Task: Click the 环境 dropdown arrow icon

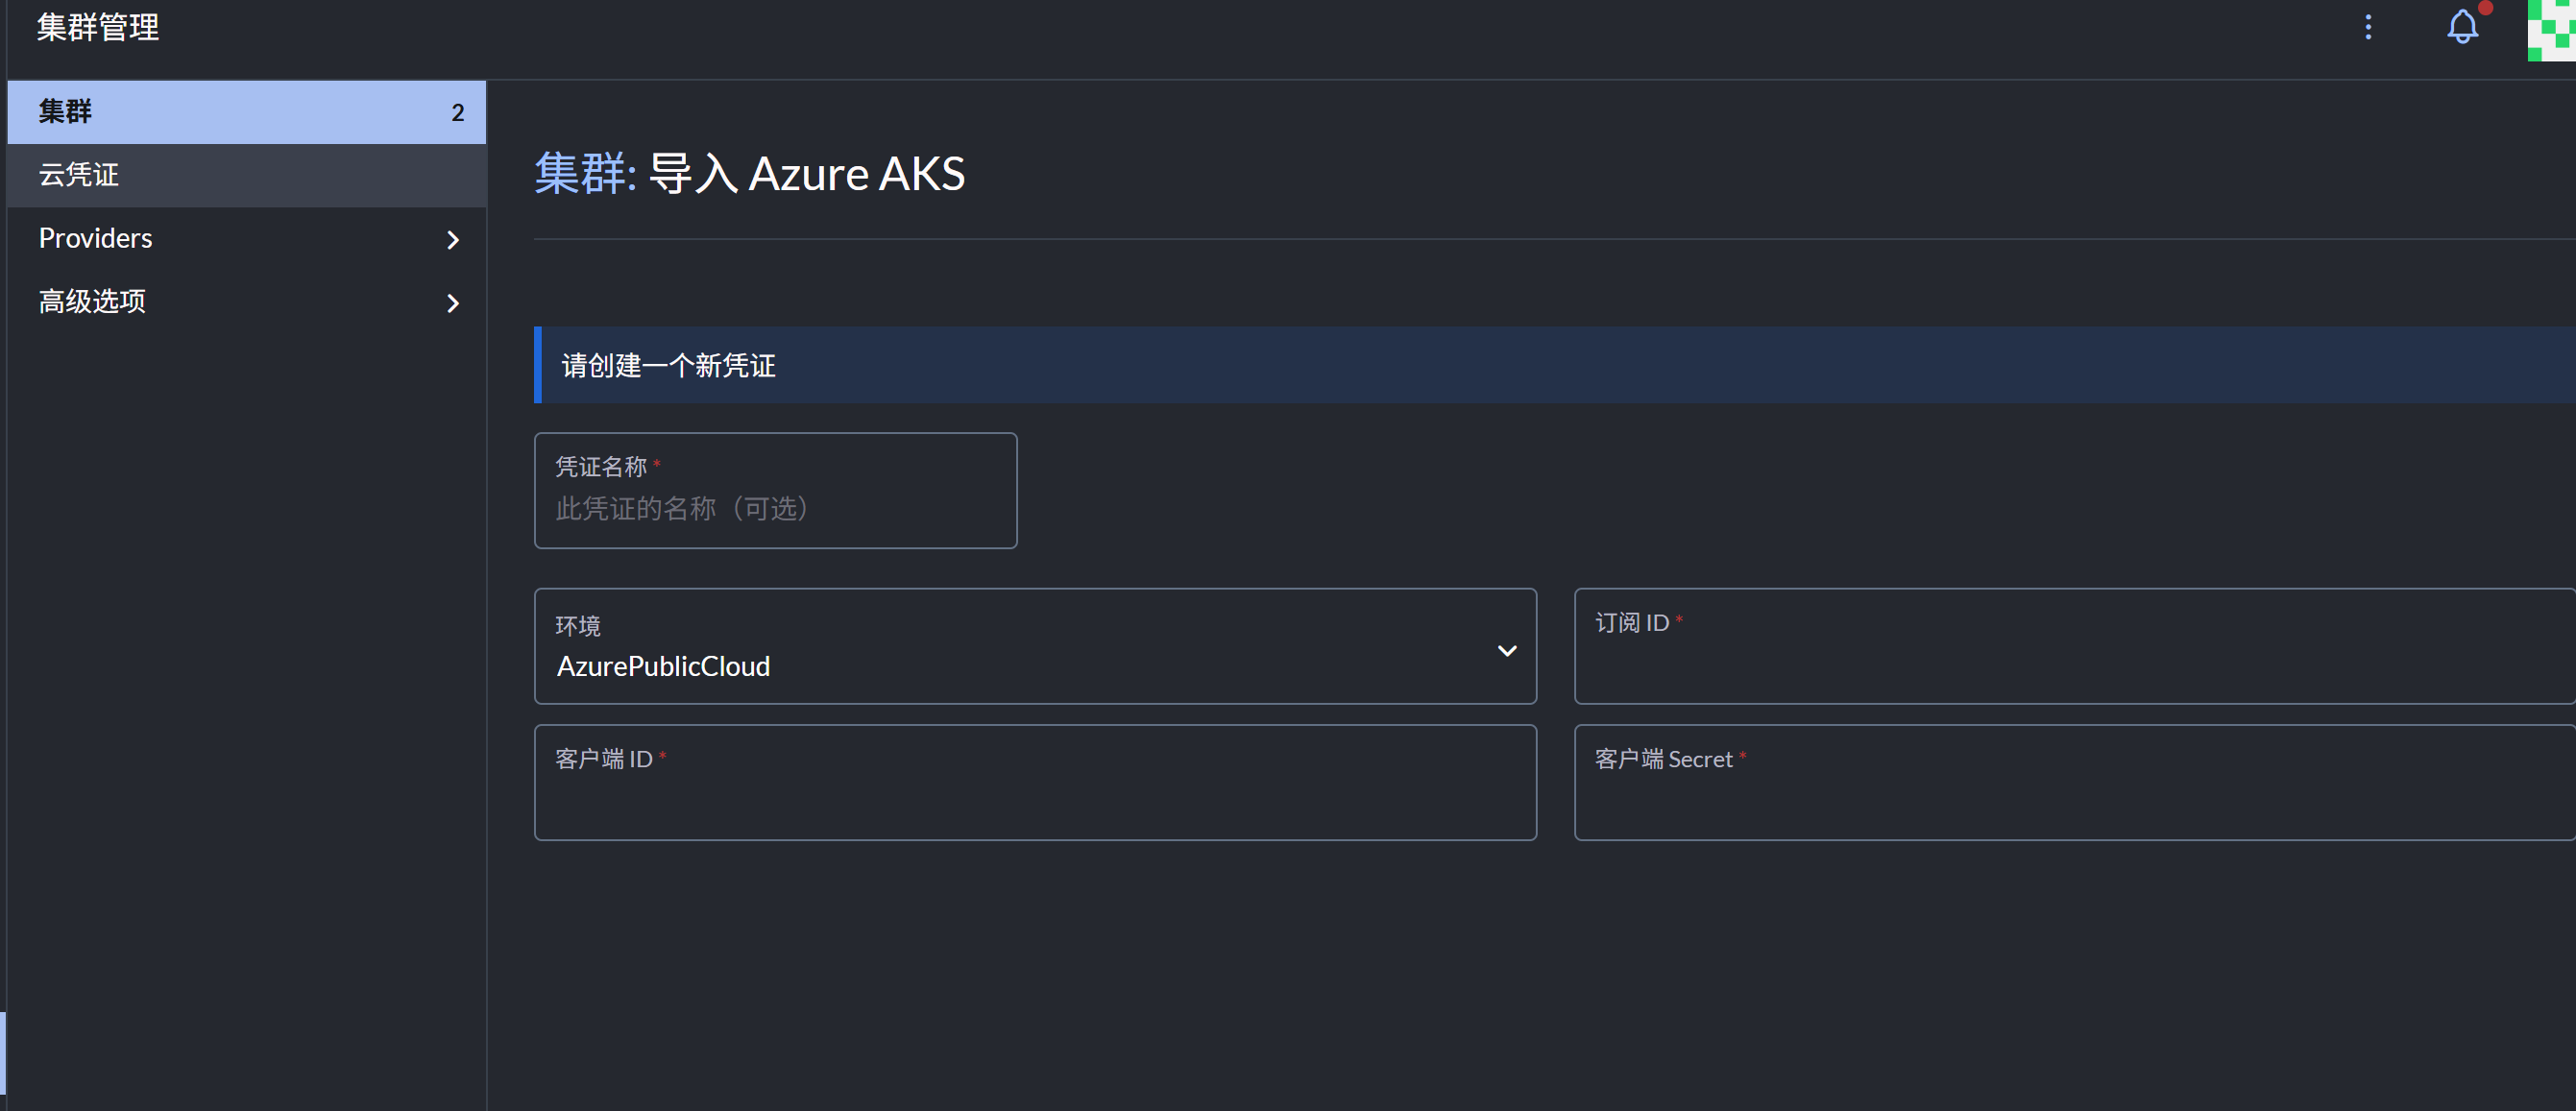Action: point(1506,651)
